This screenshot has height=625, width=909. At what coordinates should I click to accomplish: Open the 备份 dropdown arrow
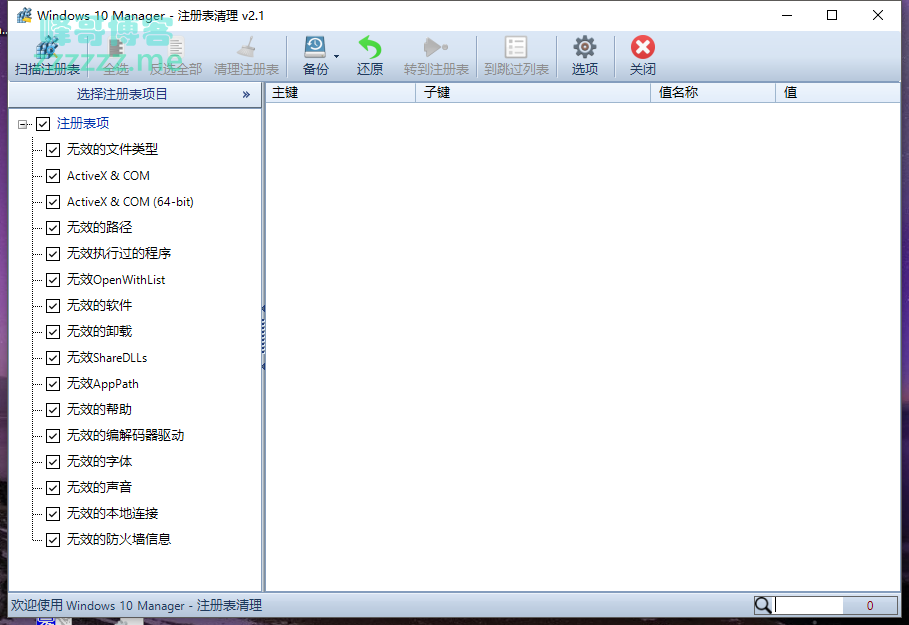[337, 56]
